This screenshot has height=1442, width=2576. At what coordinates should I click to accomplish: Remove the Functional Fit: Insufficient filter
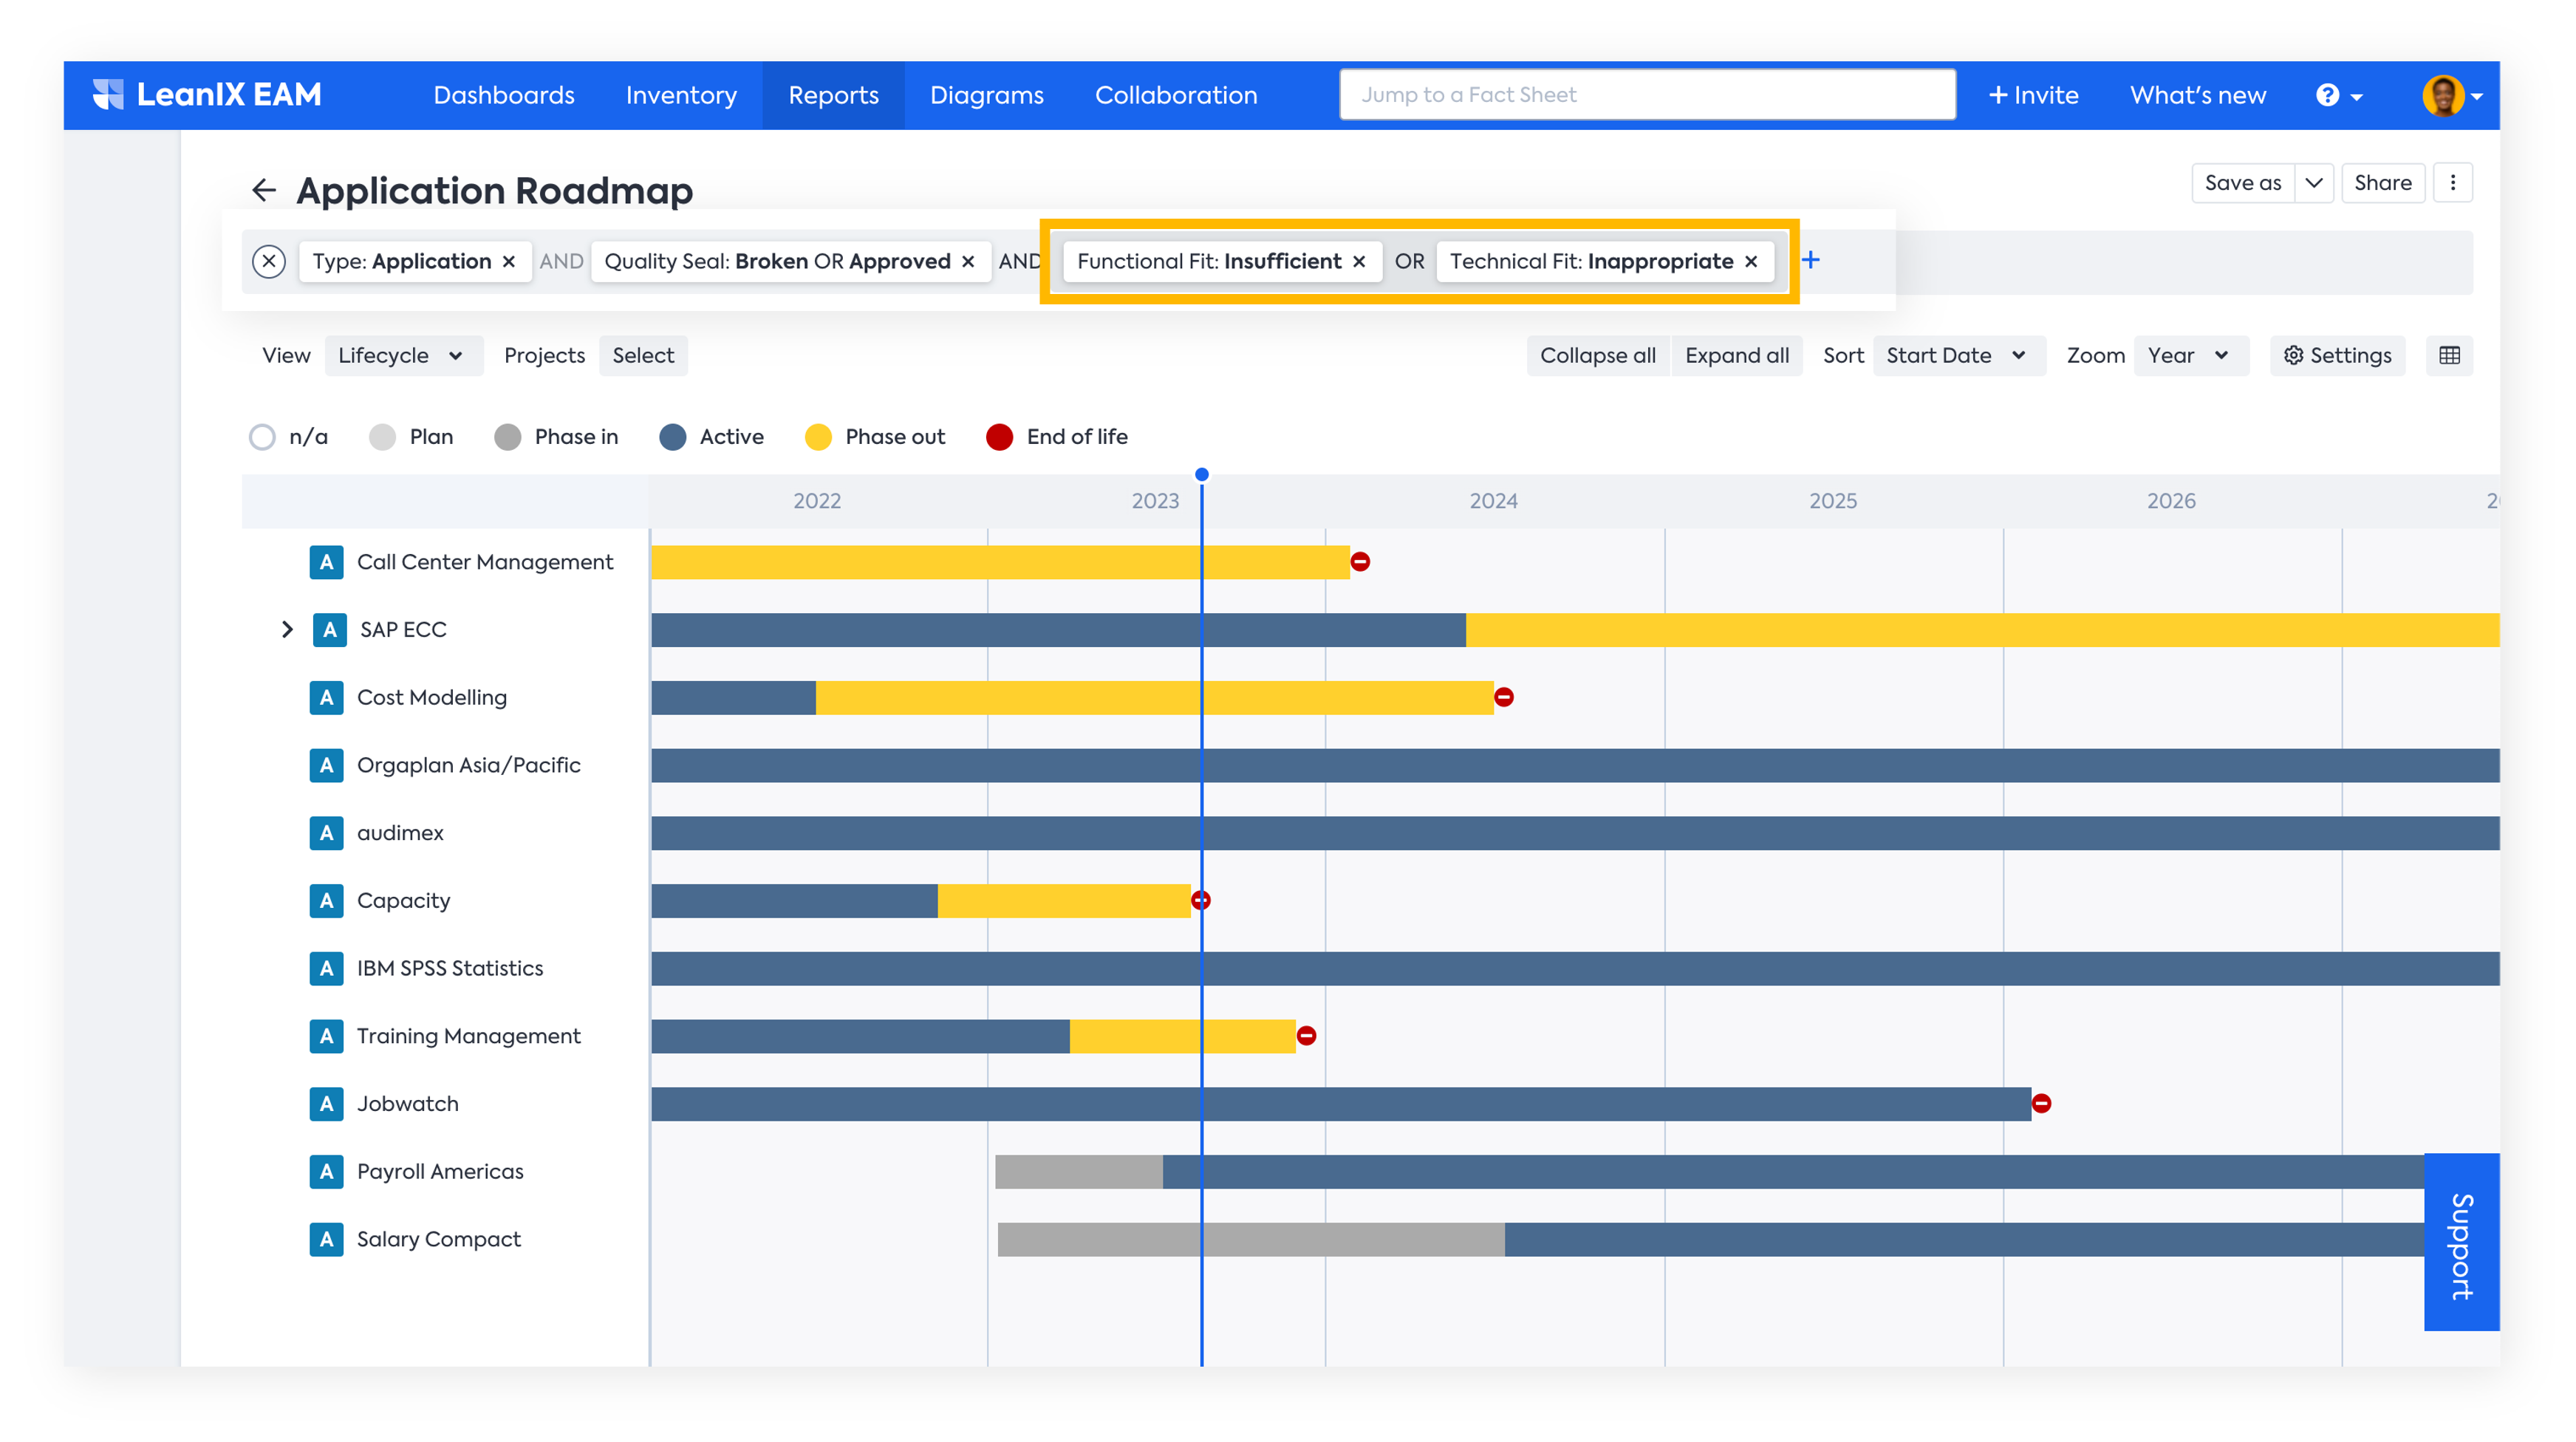(1359, 261)
